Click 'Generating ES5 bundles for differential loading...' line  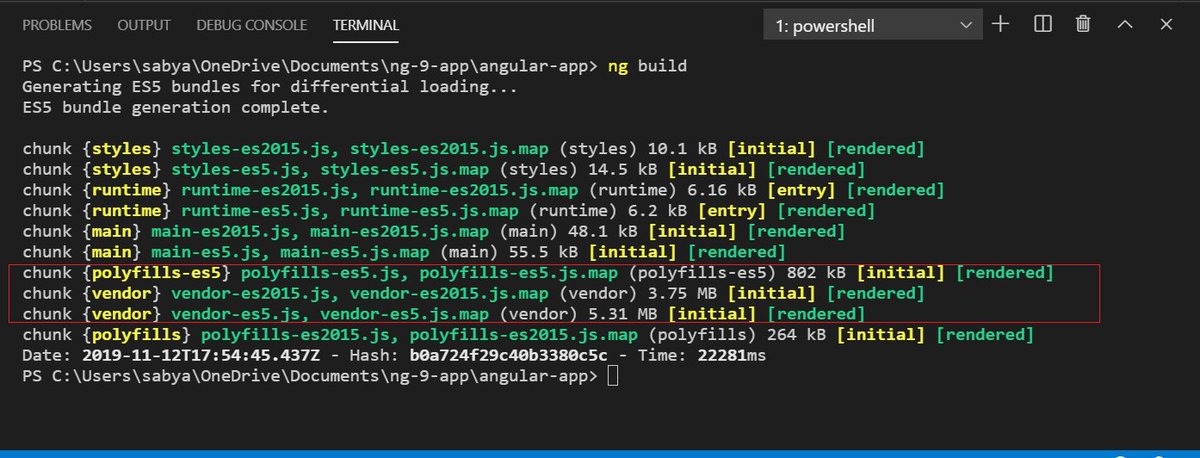(x=270, y=86)
